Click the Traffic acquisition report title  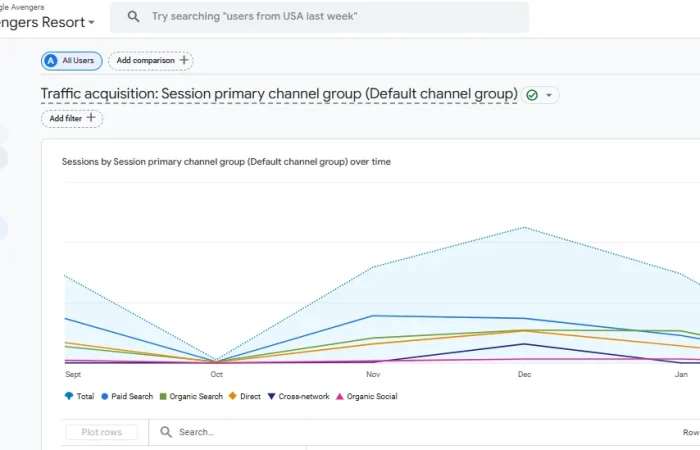278,94
